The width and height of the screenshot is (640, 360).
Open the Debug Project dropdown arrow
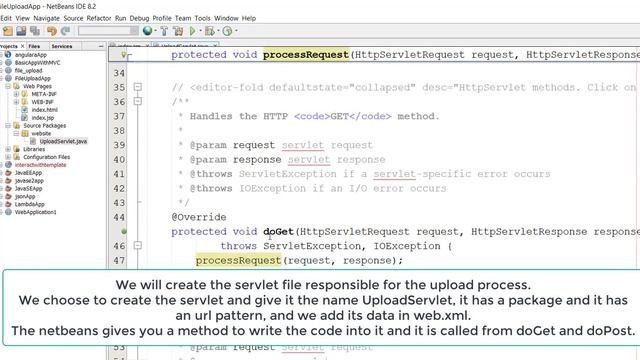pos(218,31)
